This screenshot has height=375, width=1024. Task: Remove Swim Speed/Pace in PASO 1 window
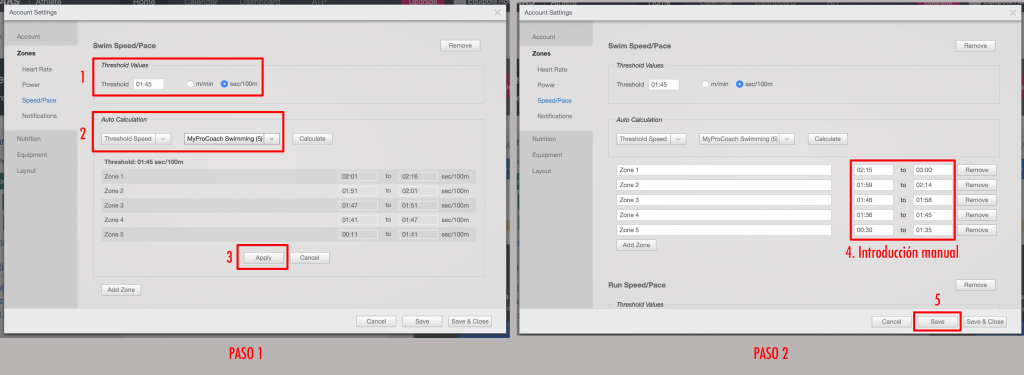click(x=460, y=46)
